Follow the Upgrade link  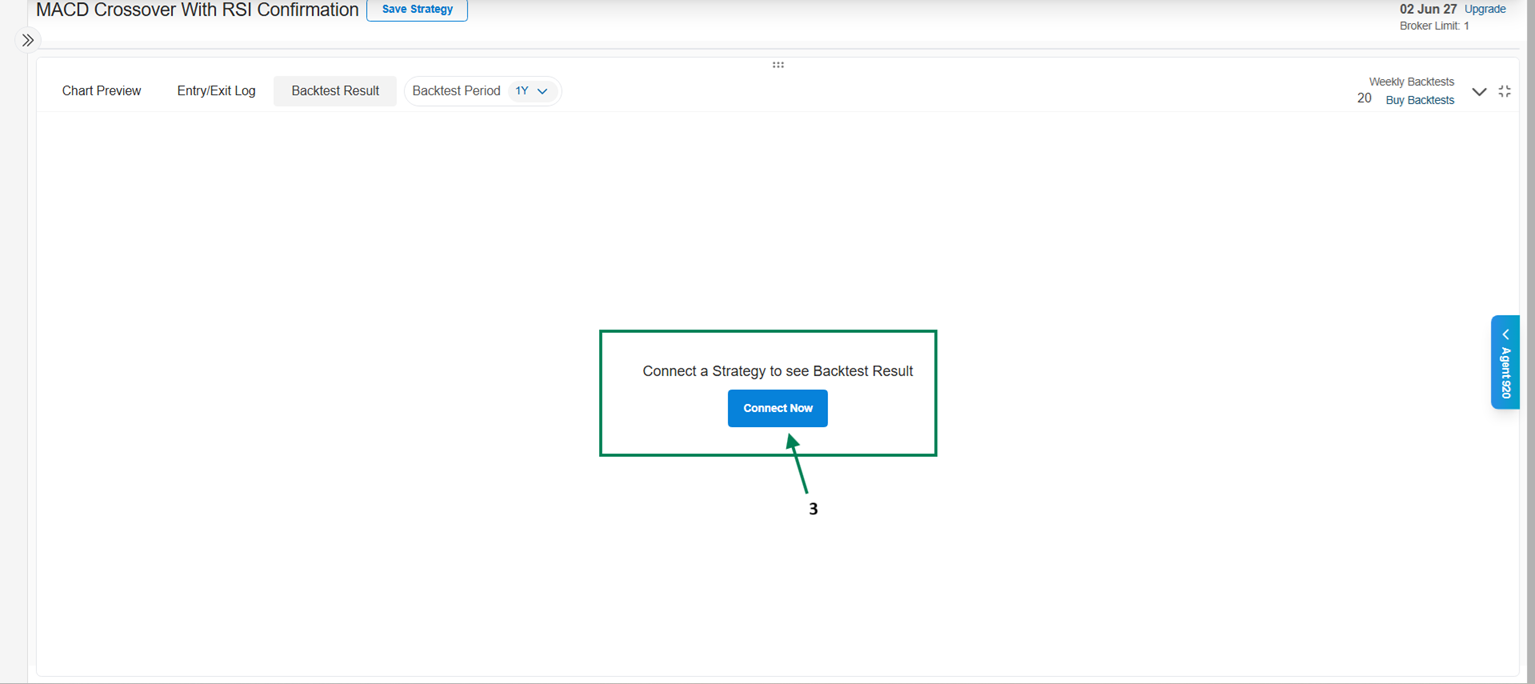[x=1485, y=9]
